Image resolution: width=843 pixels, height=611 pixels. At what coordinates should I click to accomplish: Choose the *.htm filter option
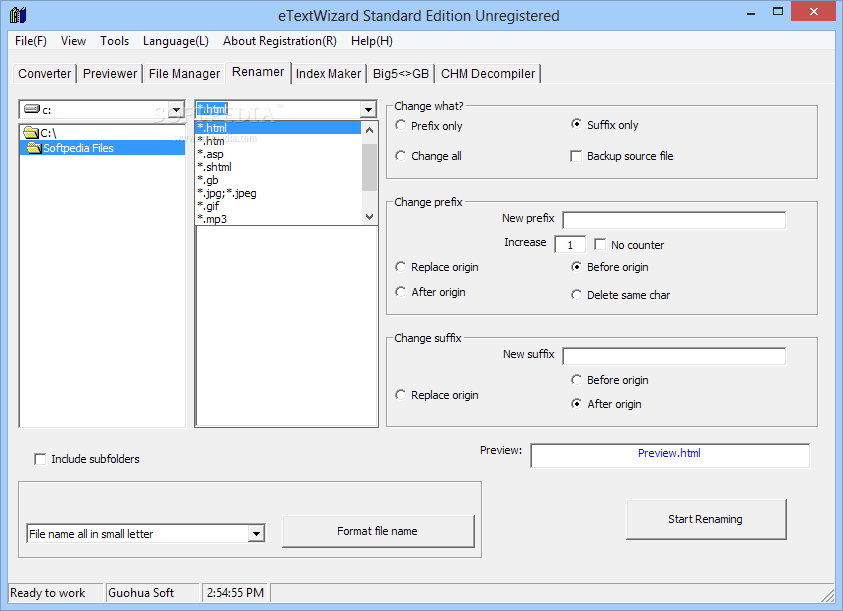(x=278, y=141)
